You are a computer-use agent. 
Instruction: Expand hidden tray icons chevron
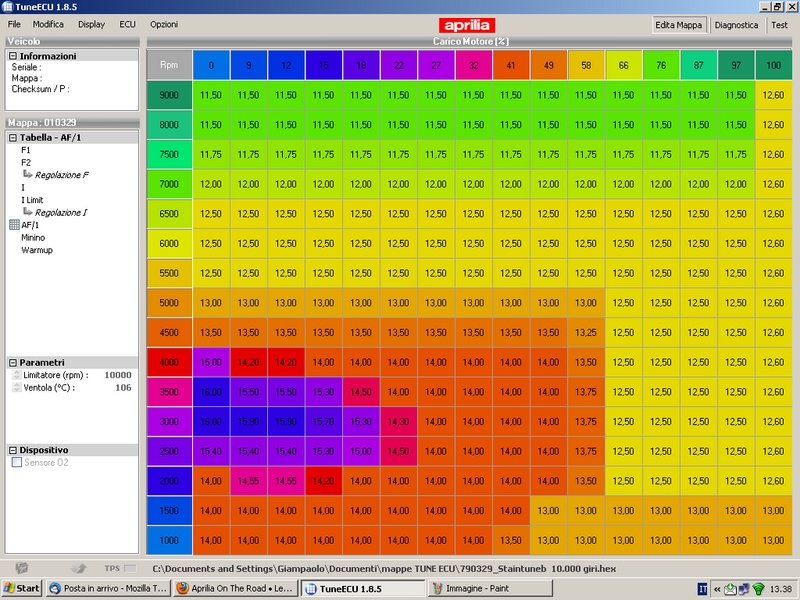(x=717, y=589)
